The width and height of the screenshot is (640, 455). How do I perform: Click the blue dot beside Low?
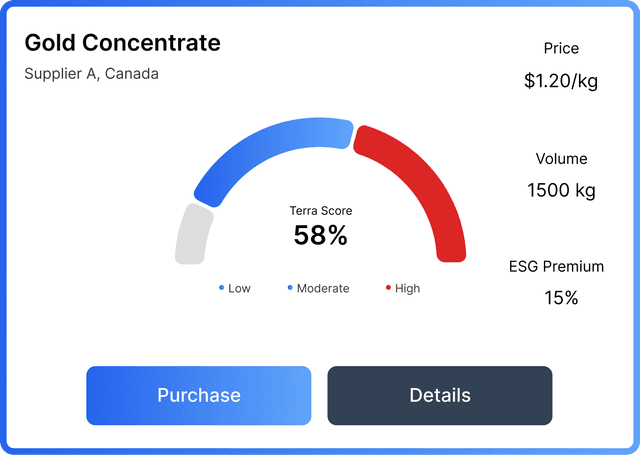tap(221, 288)
